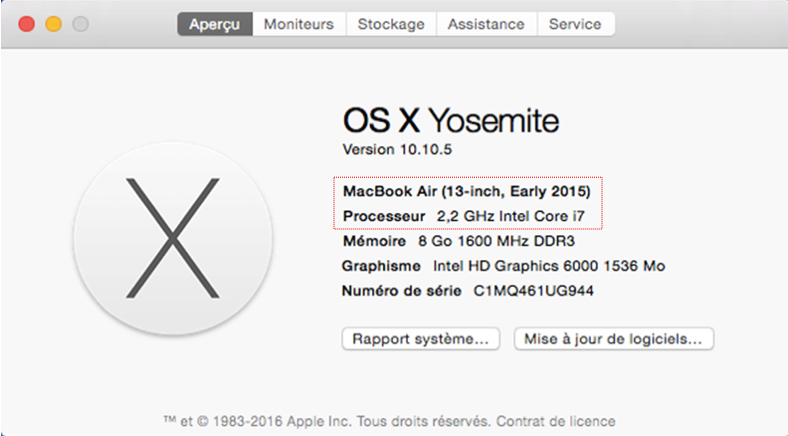Select the serial number C1MQ461UG944
788x436 pixels.
[x=533, y=291]
